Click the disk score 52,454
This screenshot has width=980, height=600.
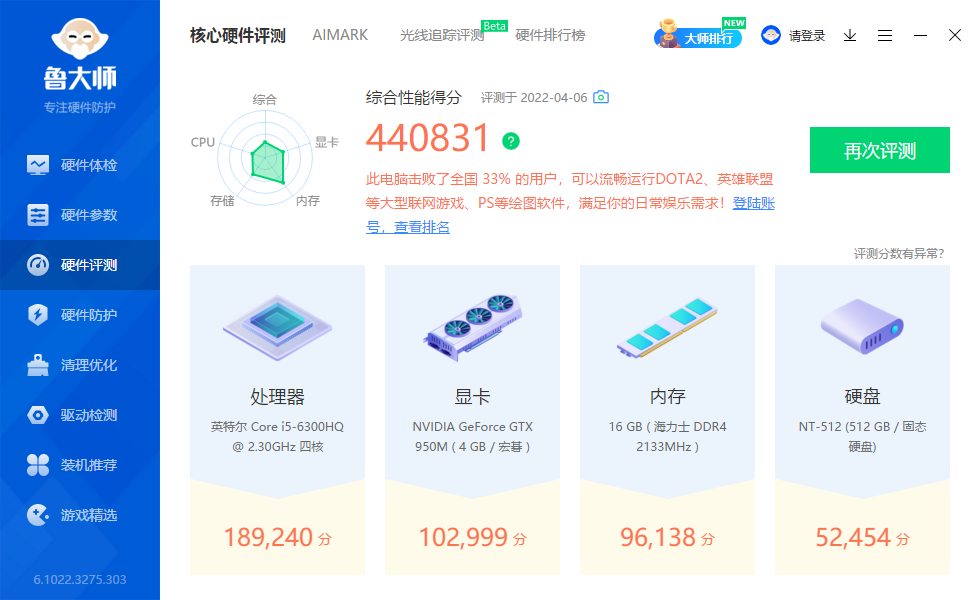pos(852,538)
